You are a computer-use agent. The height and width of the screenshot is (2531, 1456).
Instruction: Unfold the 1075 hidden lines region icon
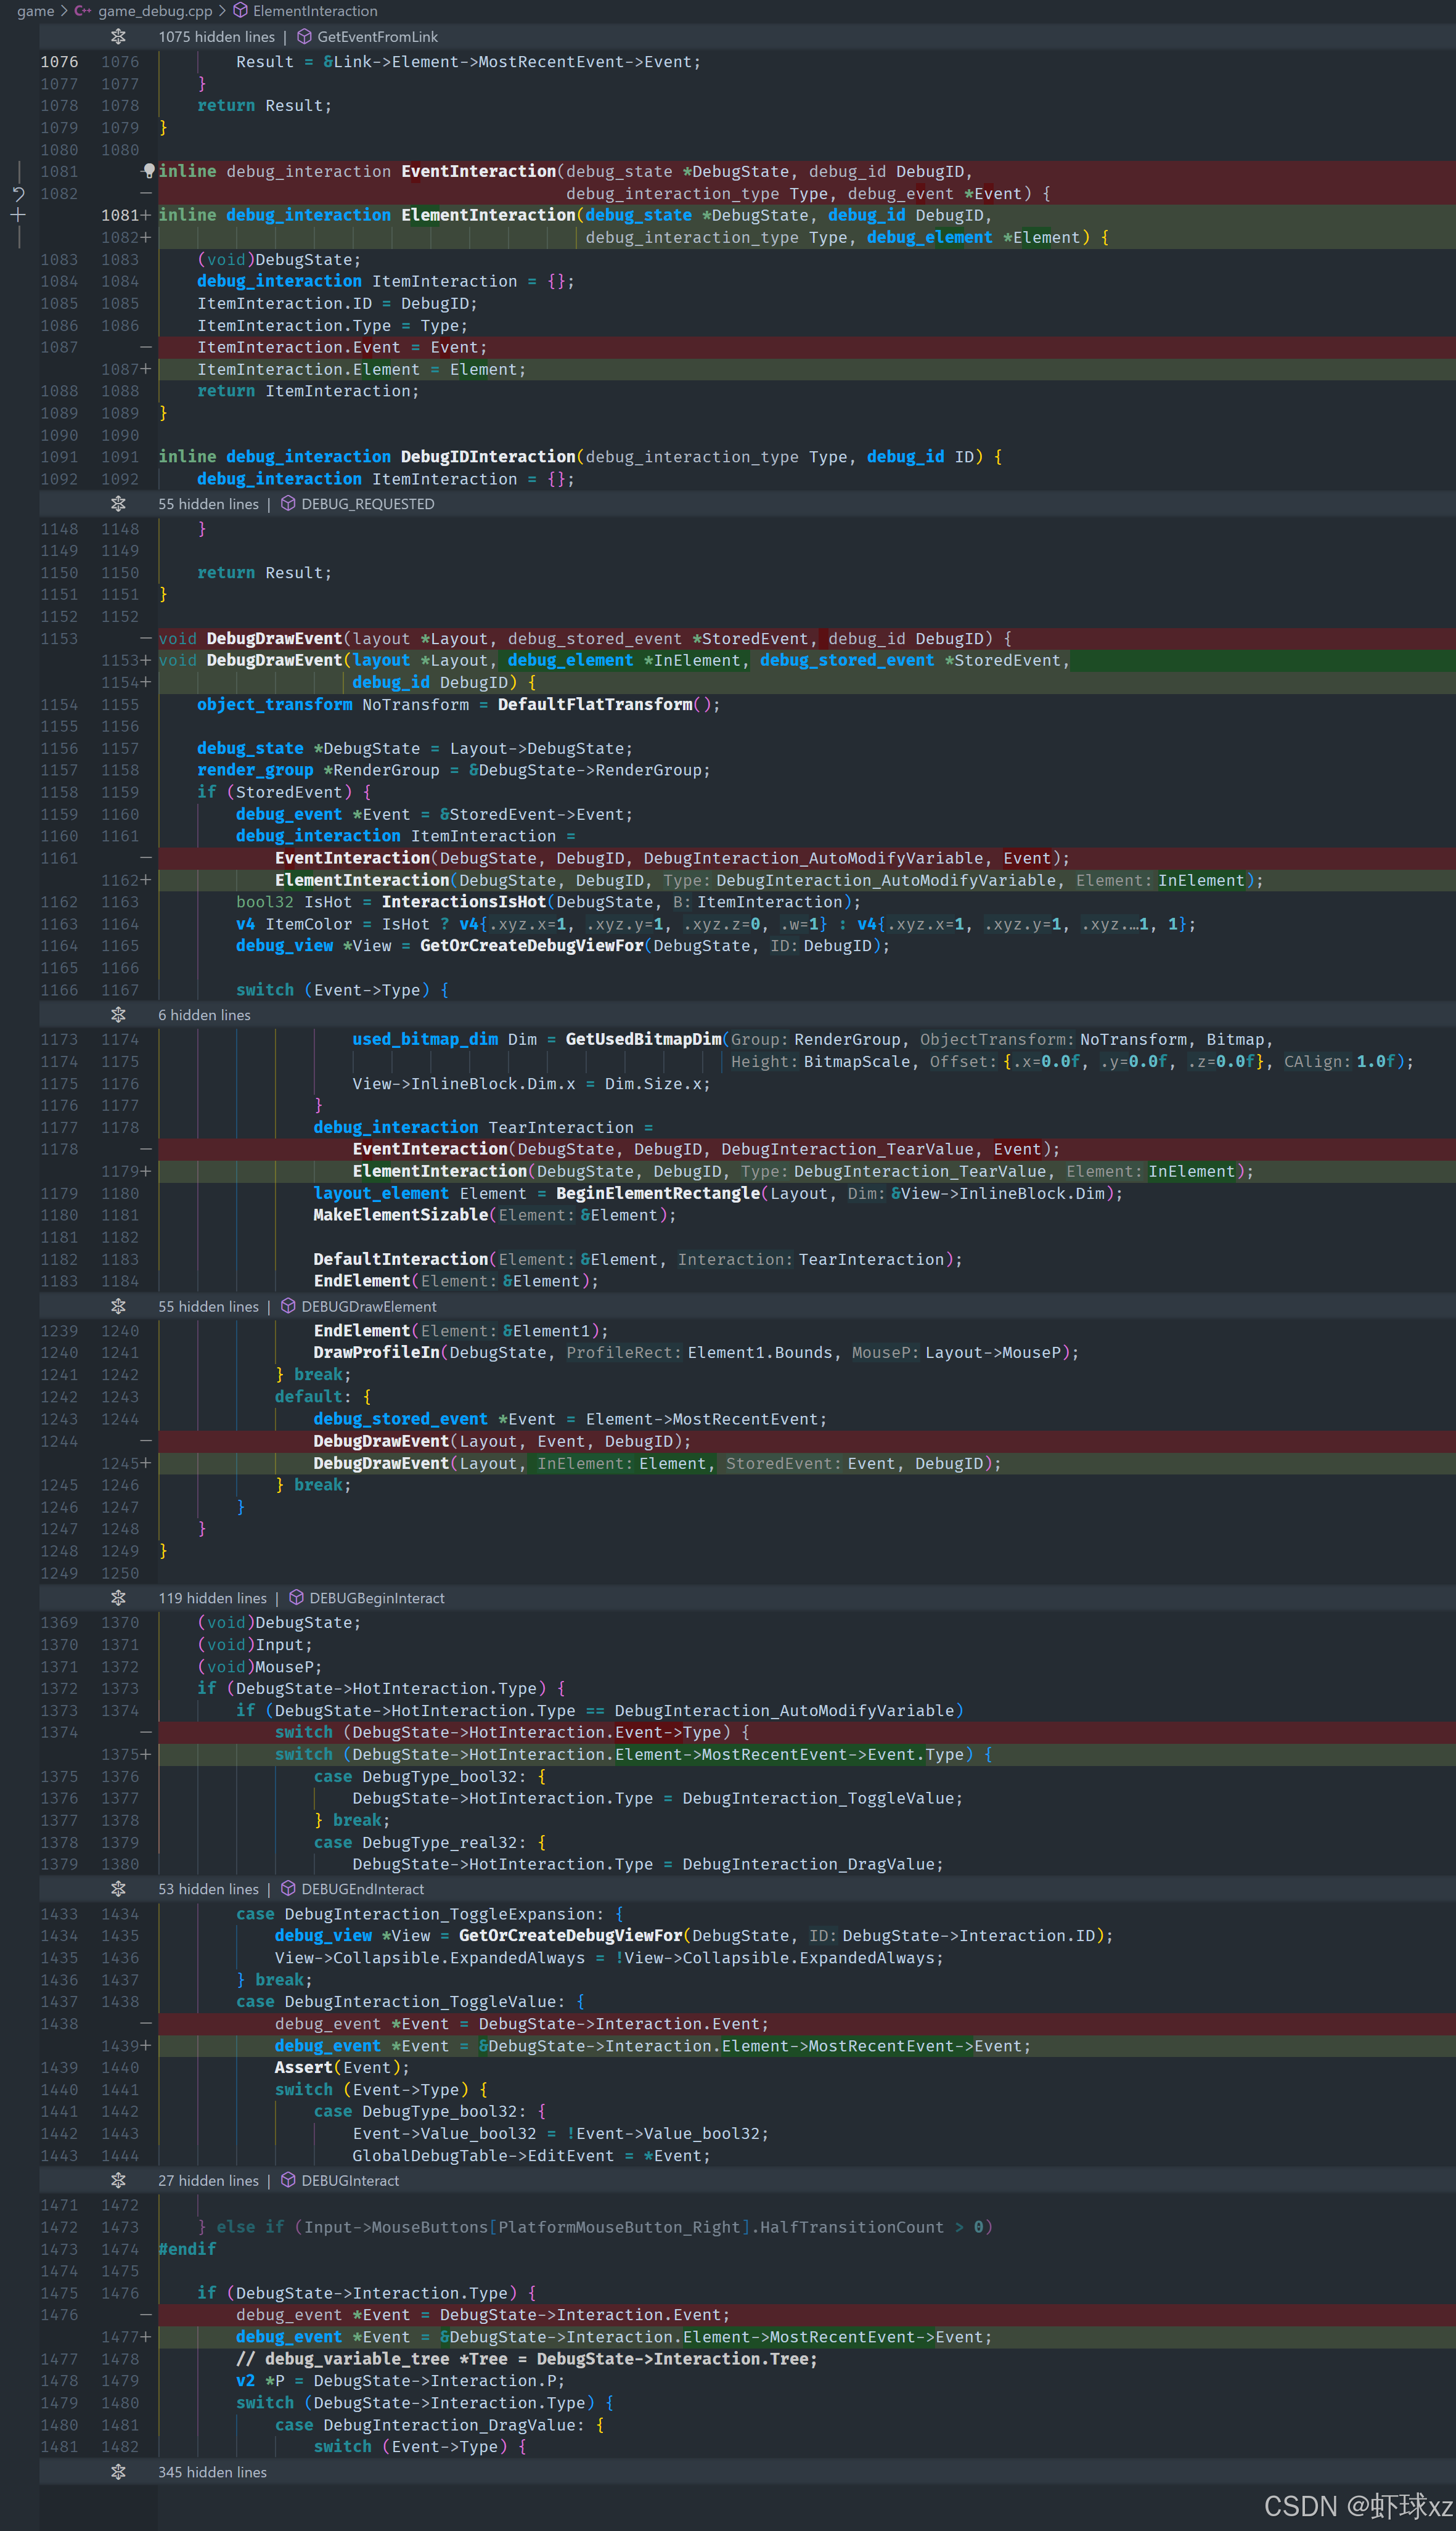pos(118,37)
